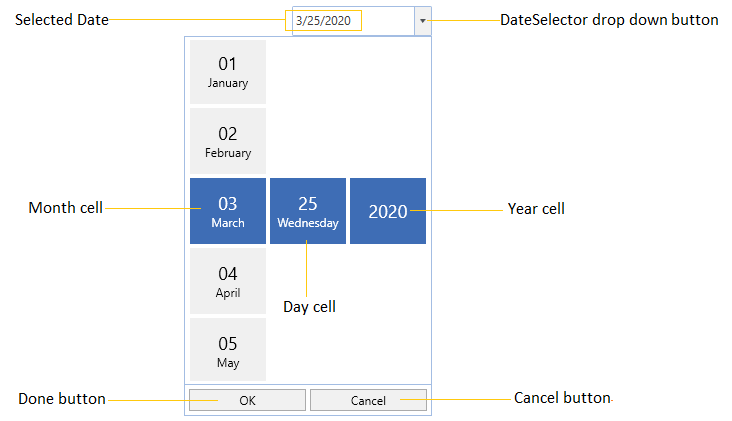The image size is (732, 421).
Task: Select the 01 January month cell
Action: (x=228, y=72)
